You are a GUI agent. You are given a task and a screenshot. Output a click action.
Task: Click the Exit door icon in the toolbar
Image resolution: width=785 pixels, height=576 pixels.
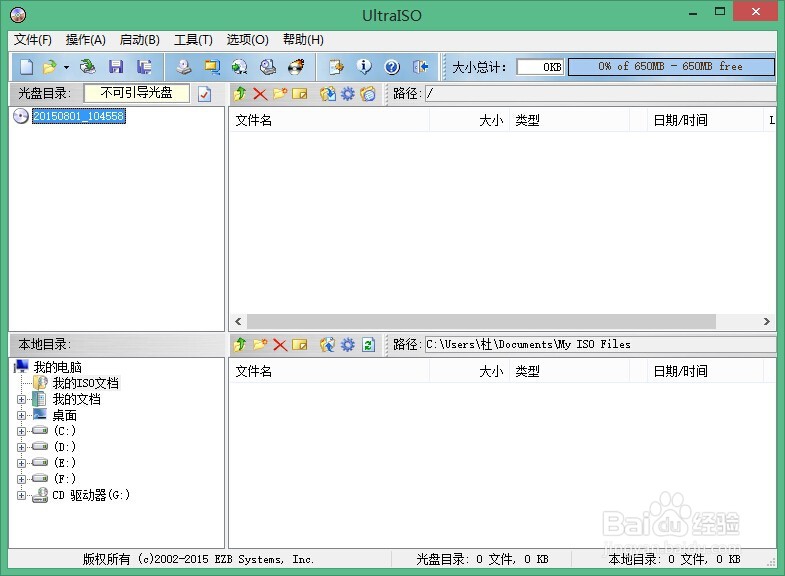[420, 67]
